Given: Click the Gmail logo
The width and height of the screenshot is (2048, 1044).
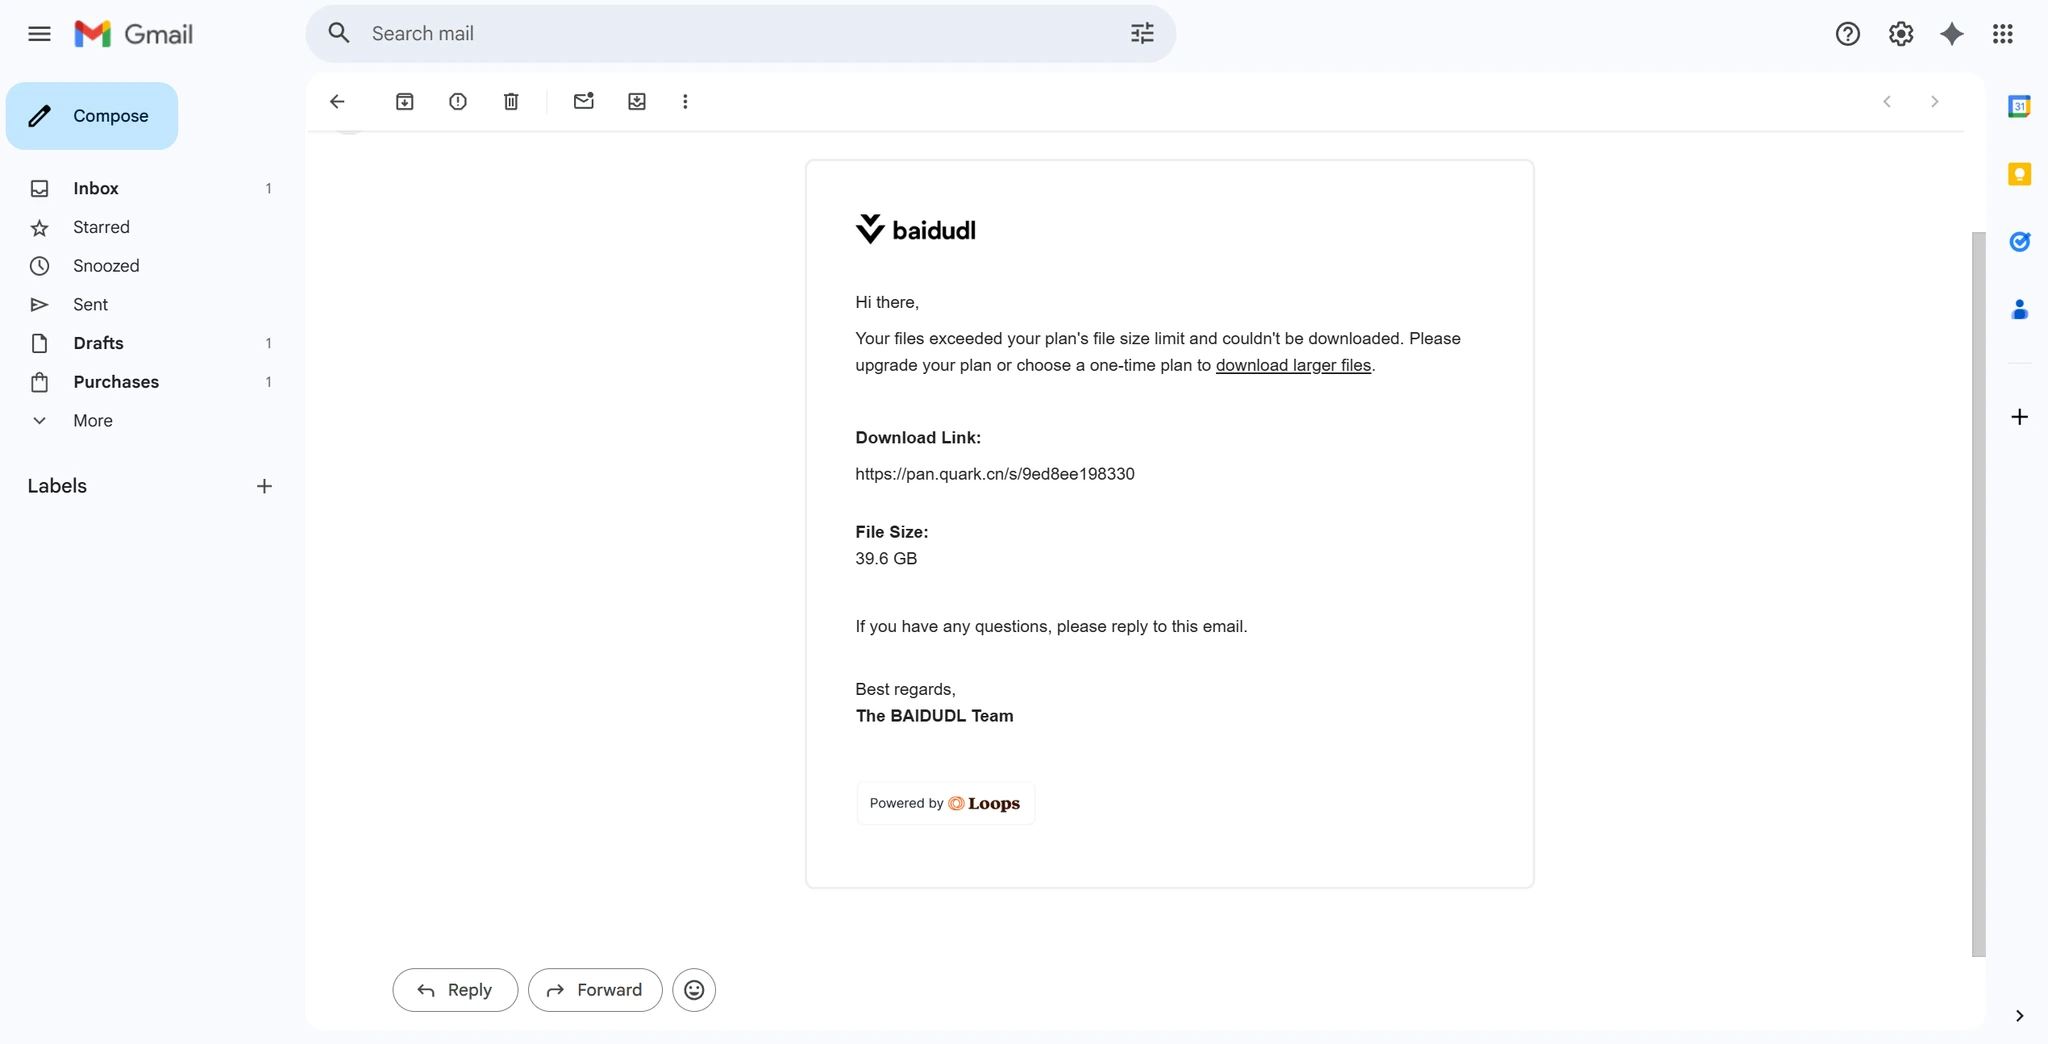Looking at the screenshot, I should (x=134, y=34).
